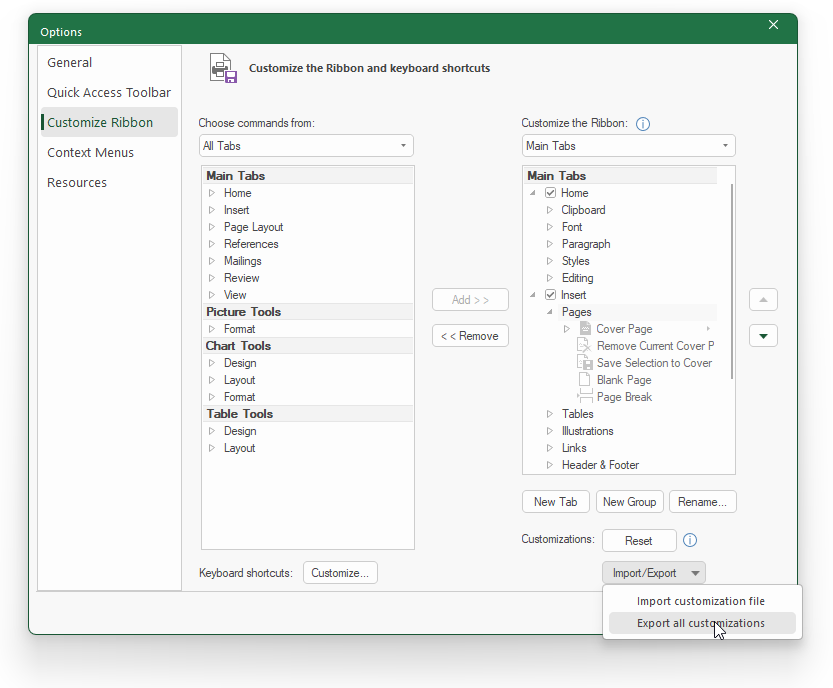The height and width of the screenshot is (688, 833).
Task: Open the Import/Export dropdown button
Action: (x=654, y=573)
